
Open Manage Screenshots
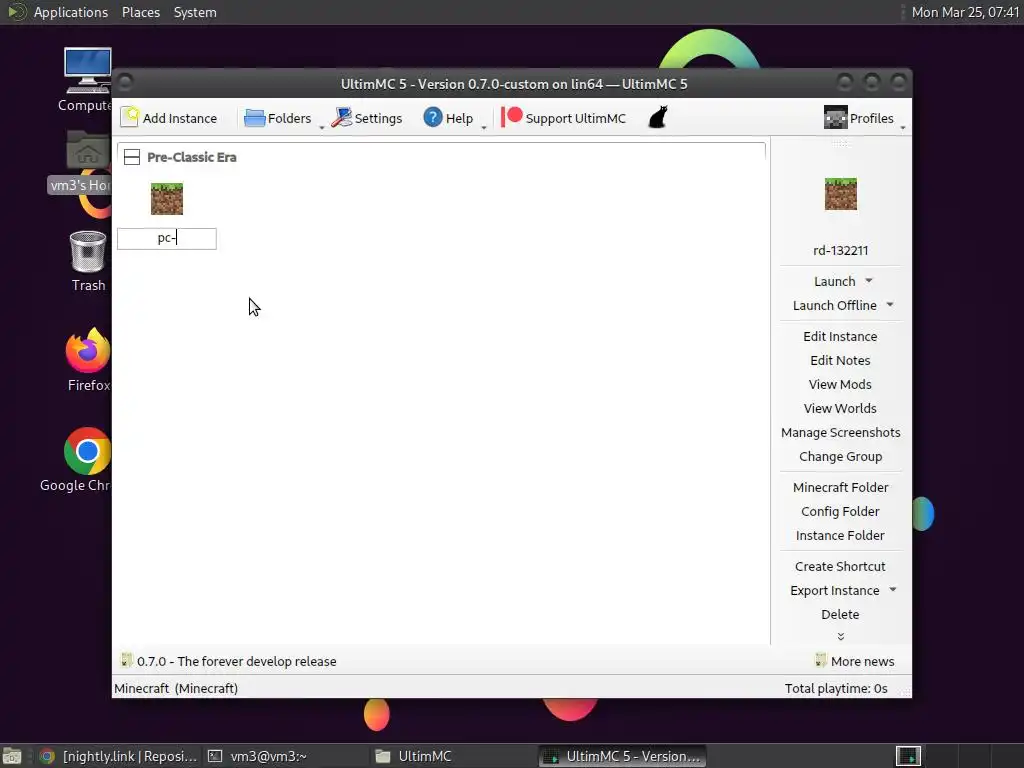[840, 433]
